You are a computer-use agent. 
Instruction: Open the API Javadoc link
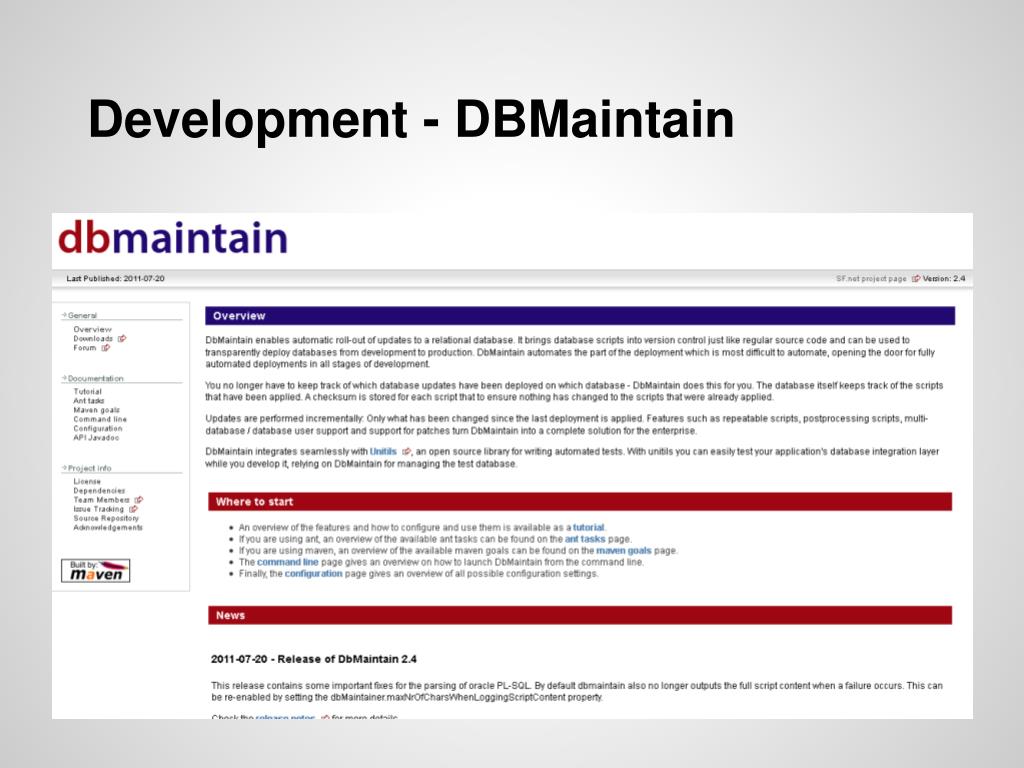point(96,438)
